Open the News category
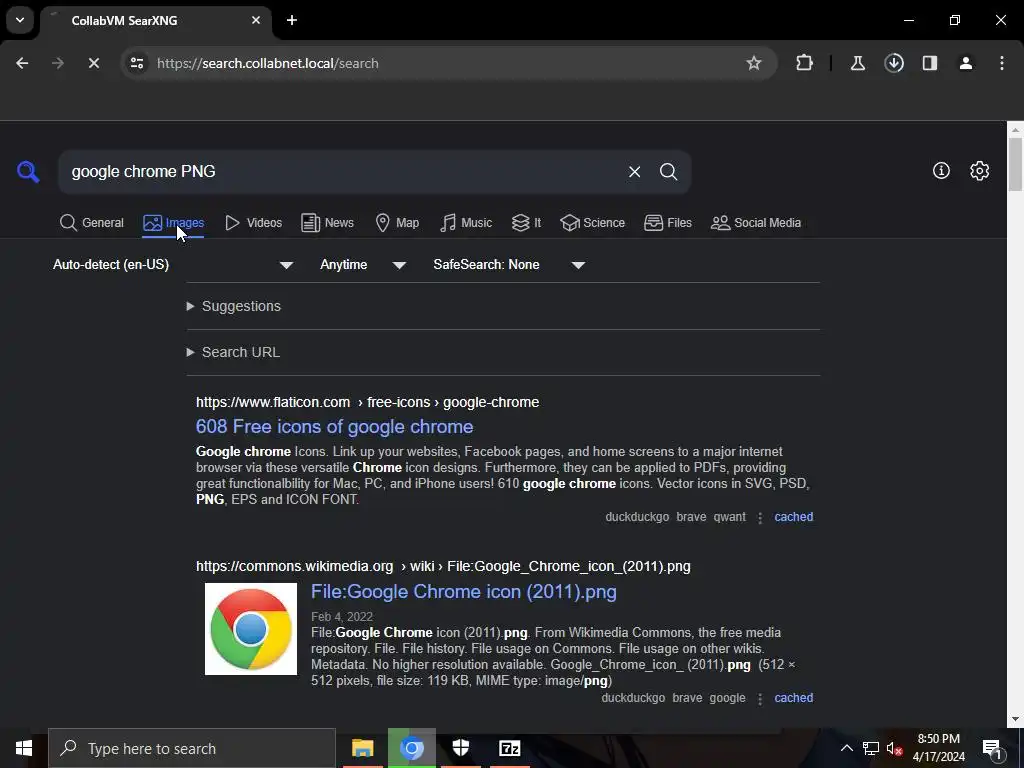Viewport: 1024px width, 768px height. 327,223
